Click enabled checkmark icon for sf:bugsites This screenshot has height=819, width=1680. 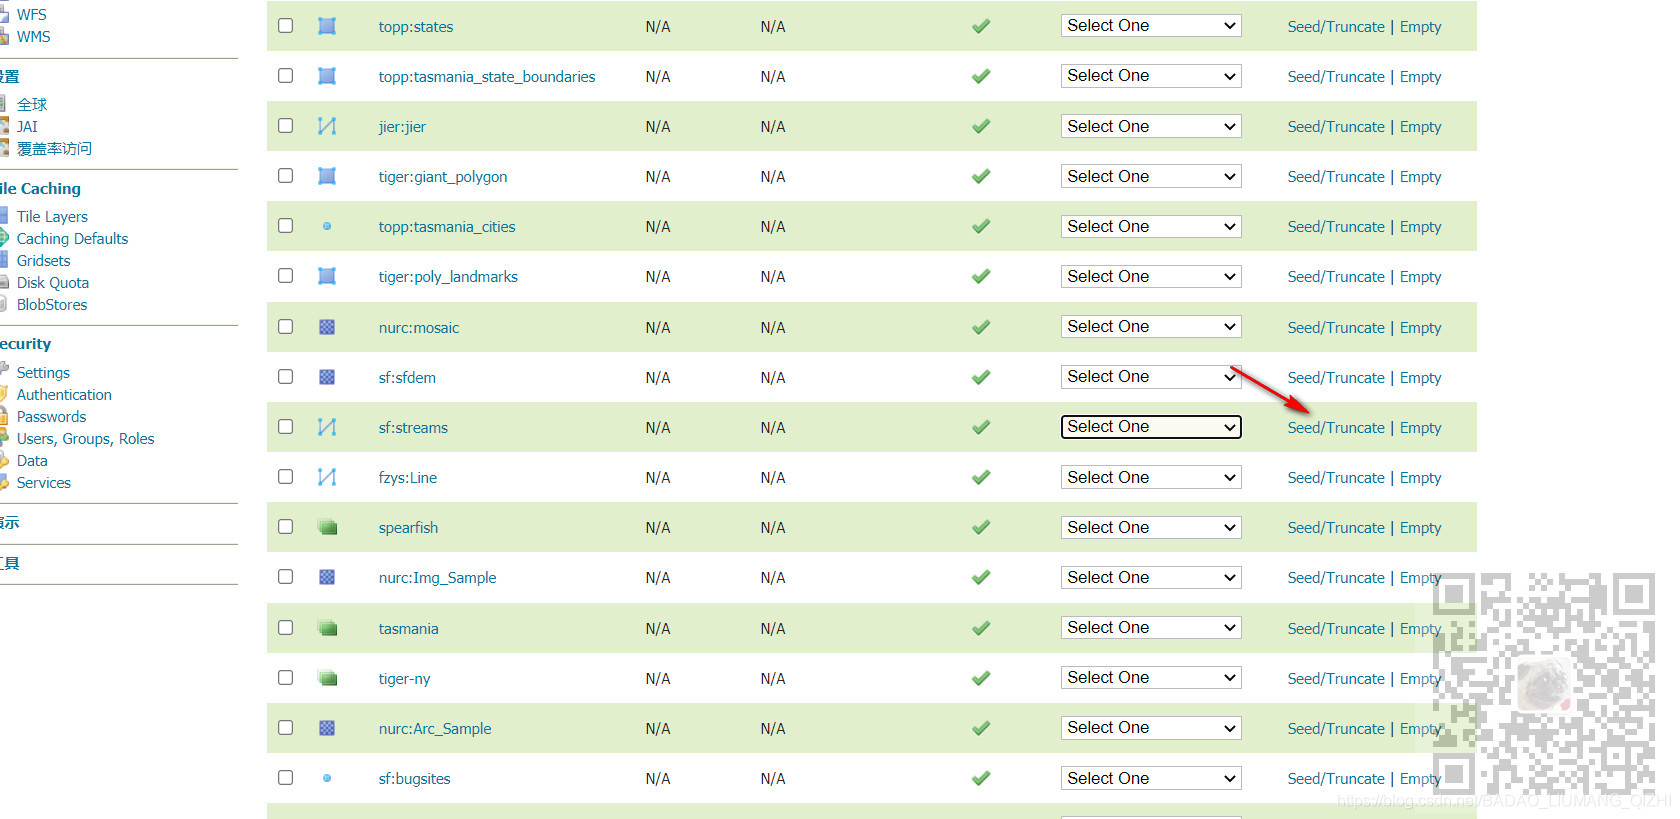(x=981, y=778)
